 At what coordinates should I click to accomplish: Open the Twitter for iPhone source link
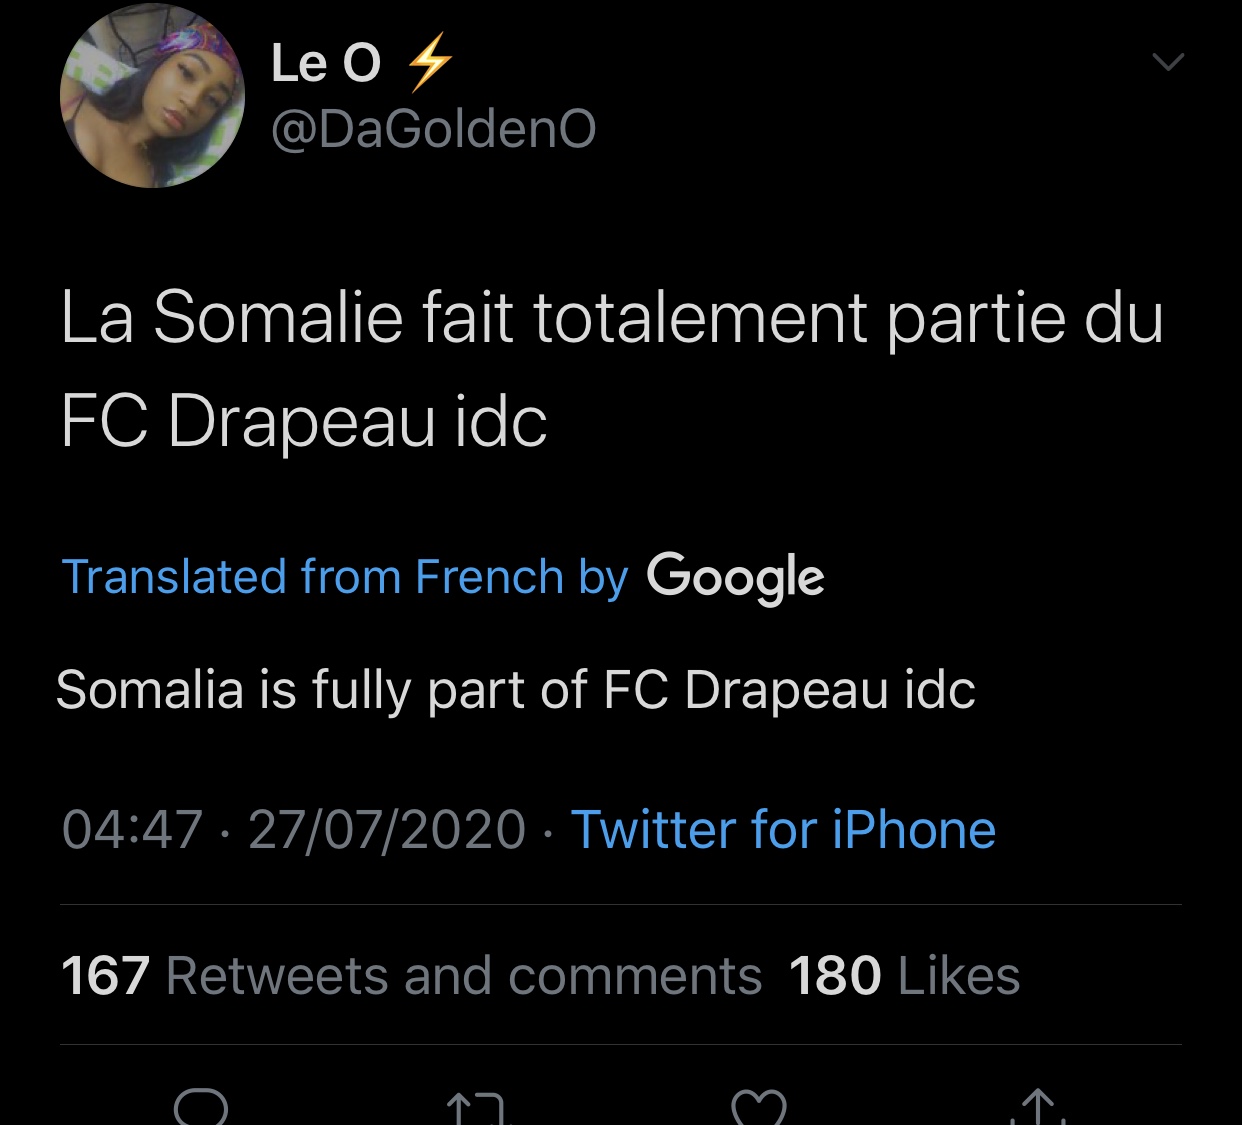coord(783,830)
